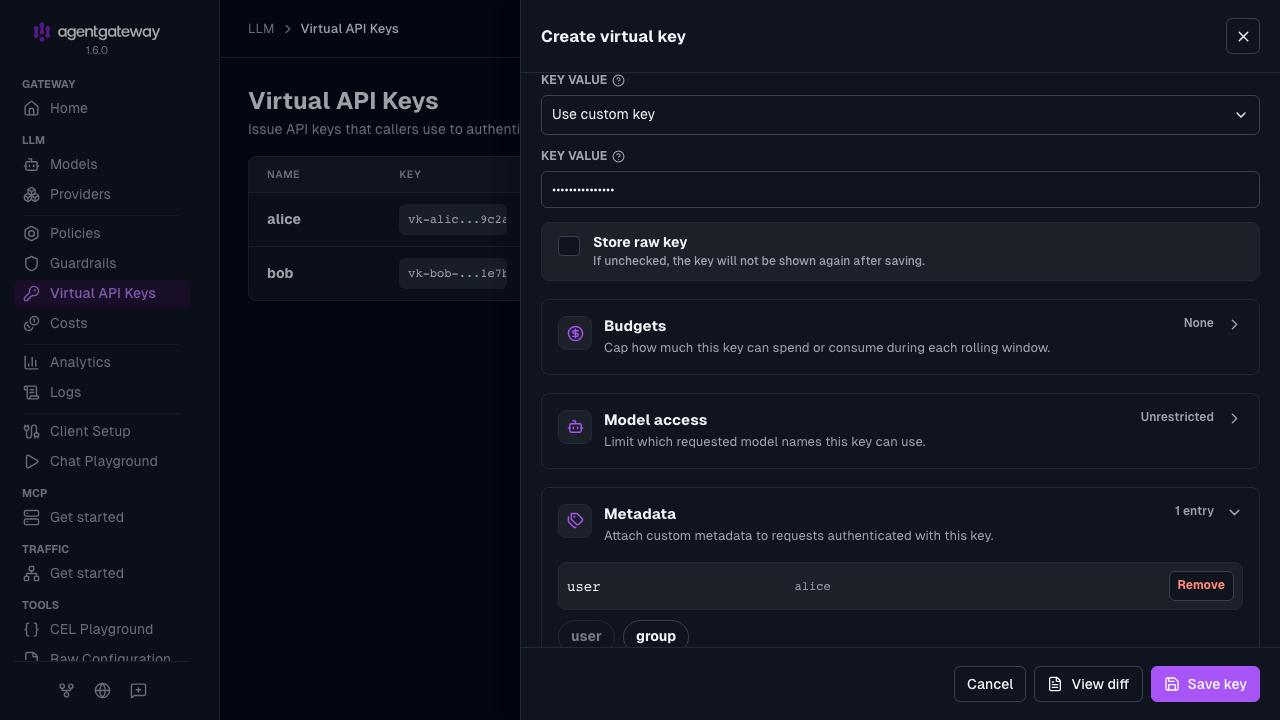The image size is (1280, 720).
Task: Click the Model access robot icon
Action: 575,427
